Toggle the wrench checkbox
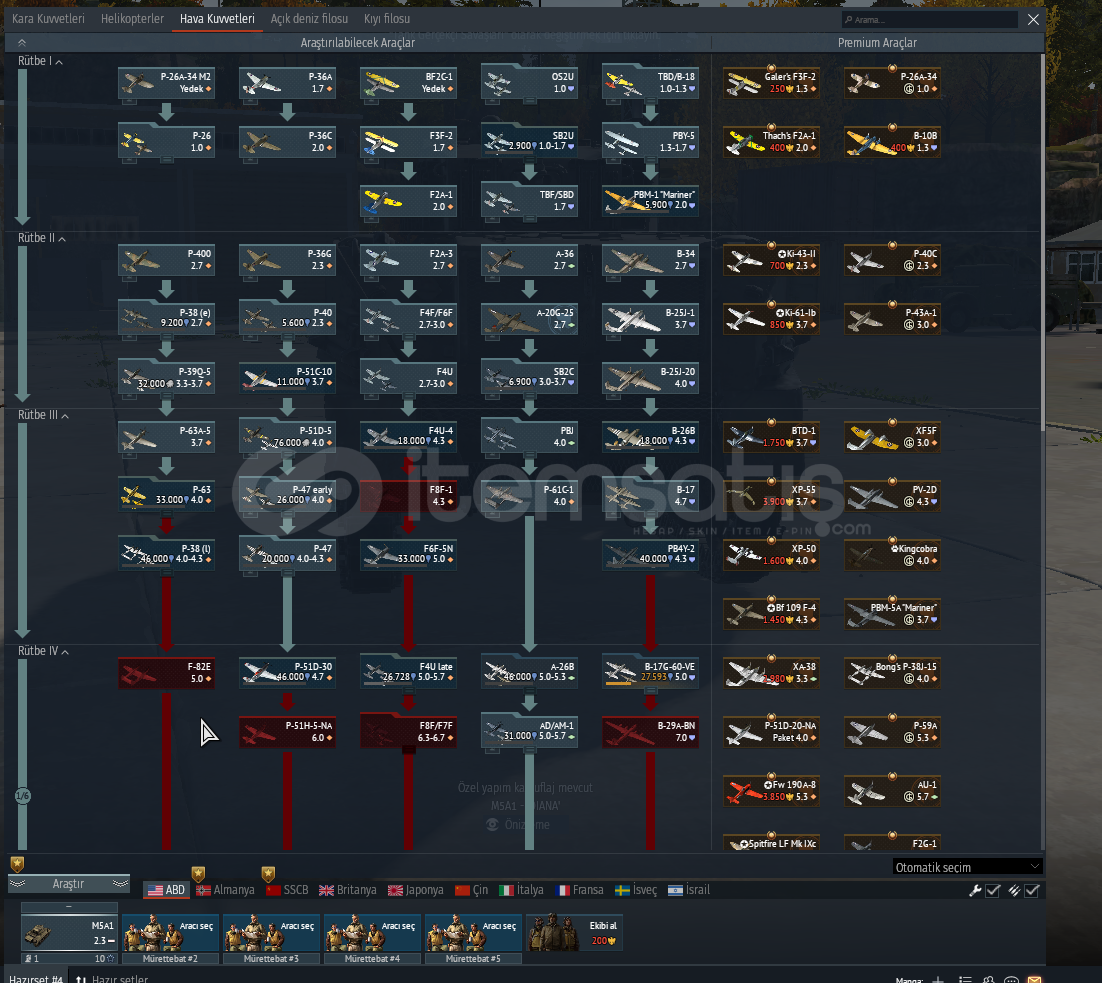The width and height of the screenshot is (1102, 983). (x=993, y=890)
